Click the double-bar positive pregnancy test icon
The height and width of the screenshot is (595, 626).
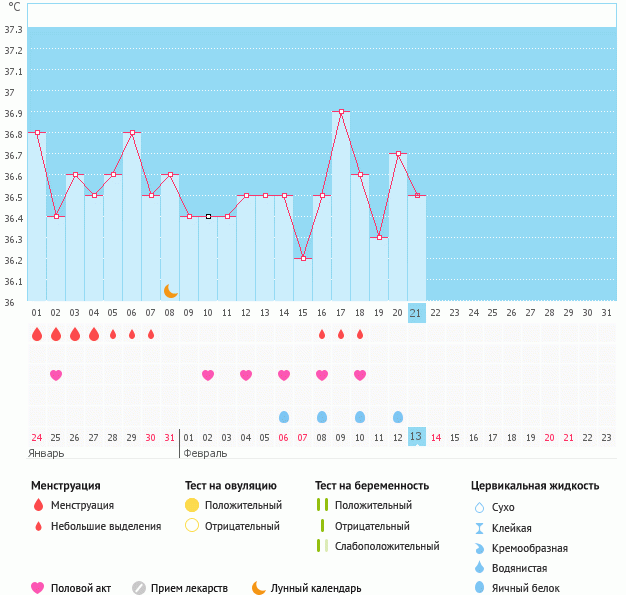click(321, 505)
